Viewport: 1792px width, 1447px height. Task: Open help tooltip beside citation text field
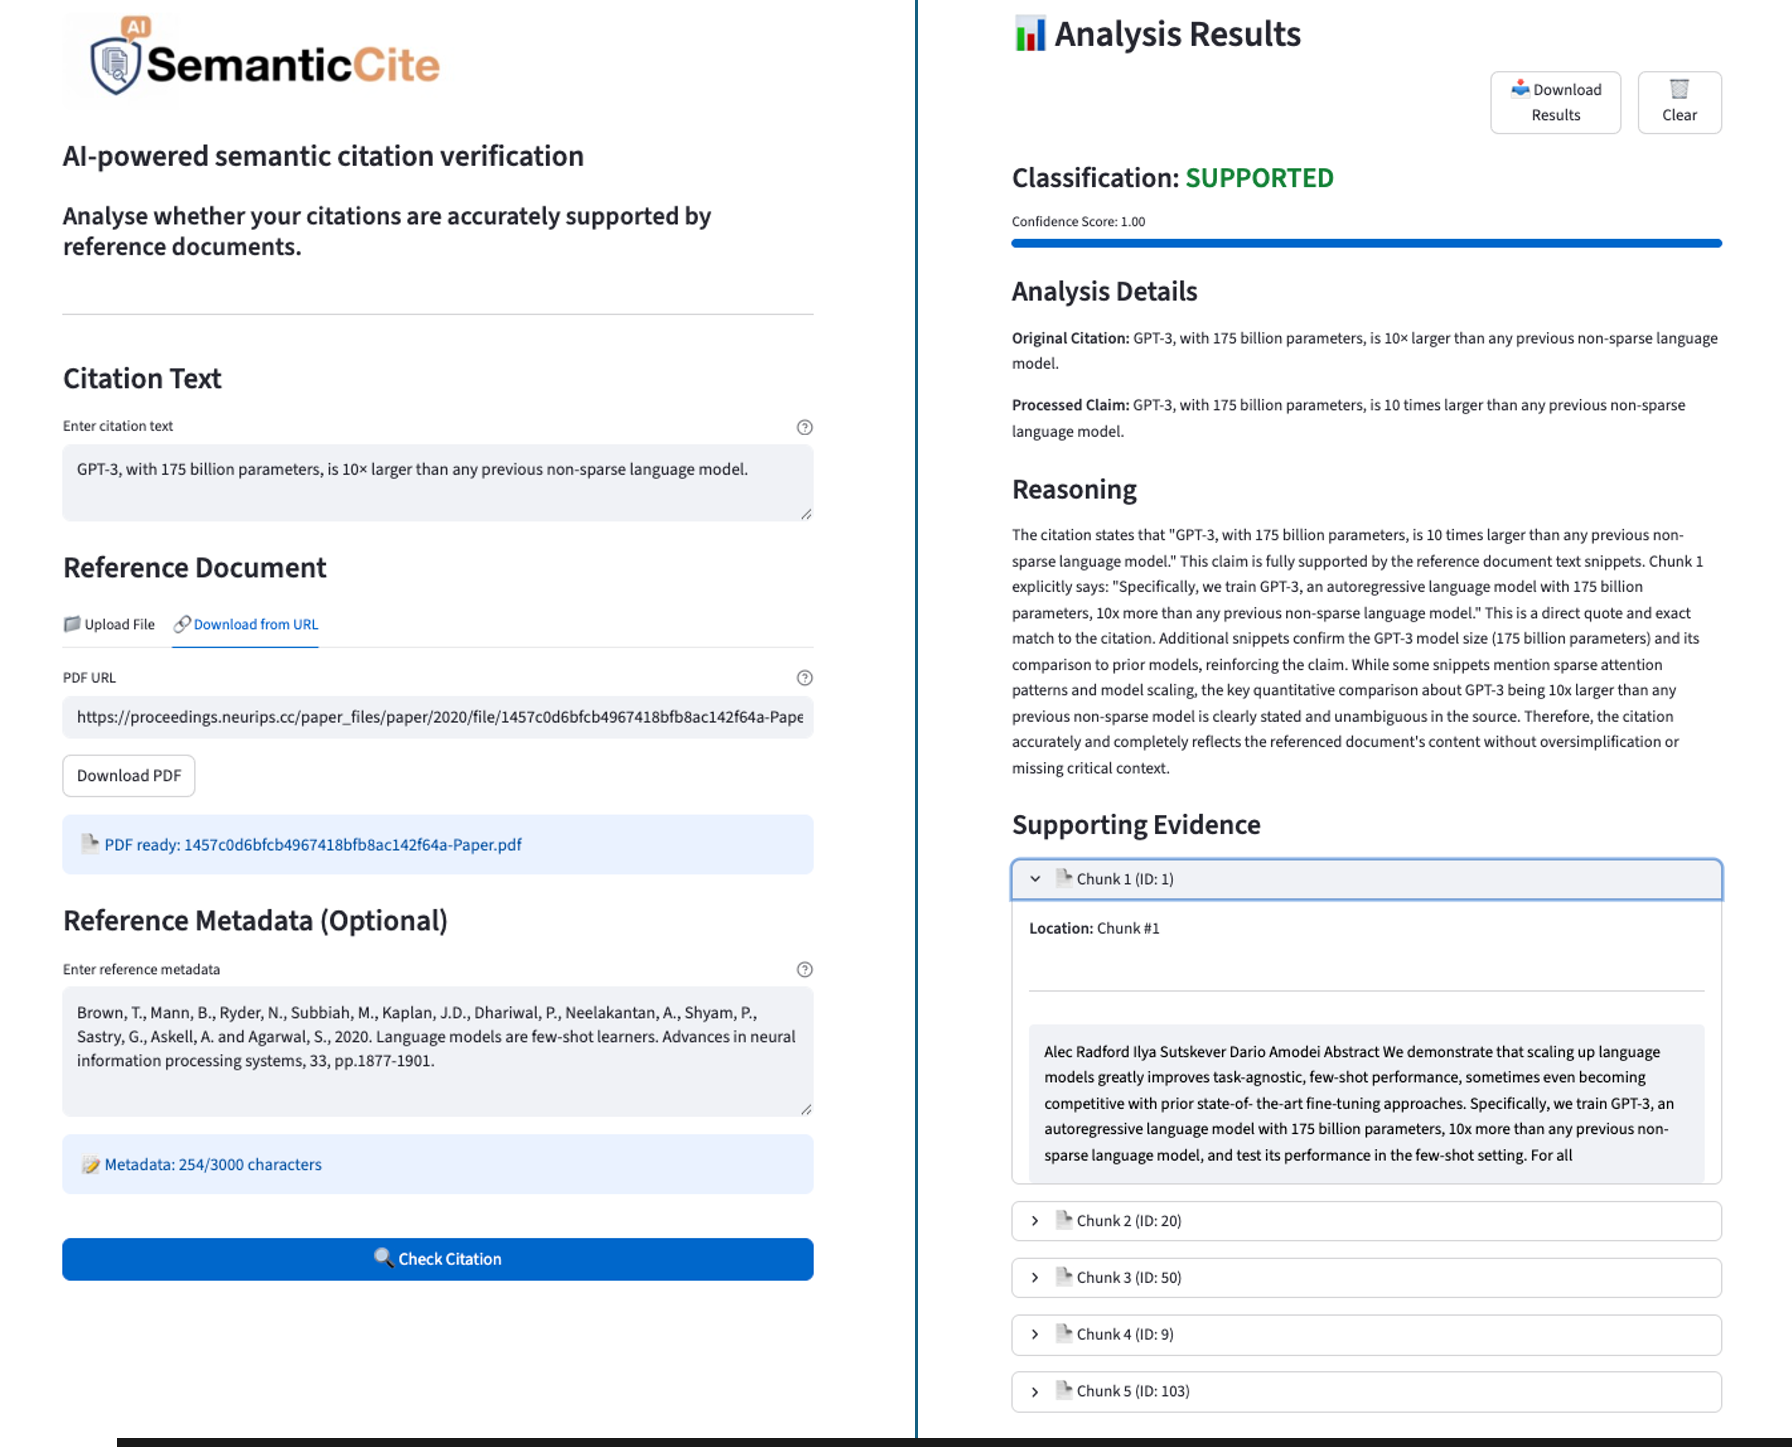(805, 426)
